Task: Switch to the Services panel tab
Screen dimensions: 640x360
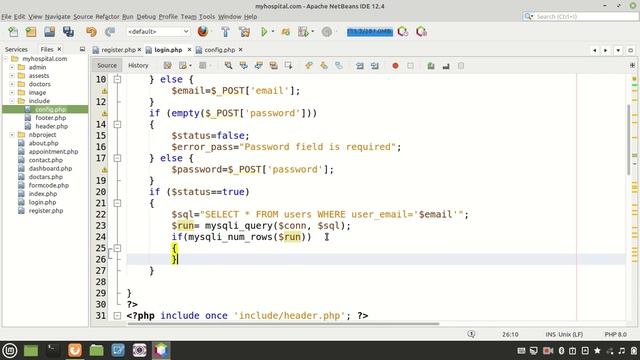Action: (16, 49)
